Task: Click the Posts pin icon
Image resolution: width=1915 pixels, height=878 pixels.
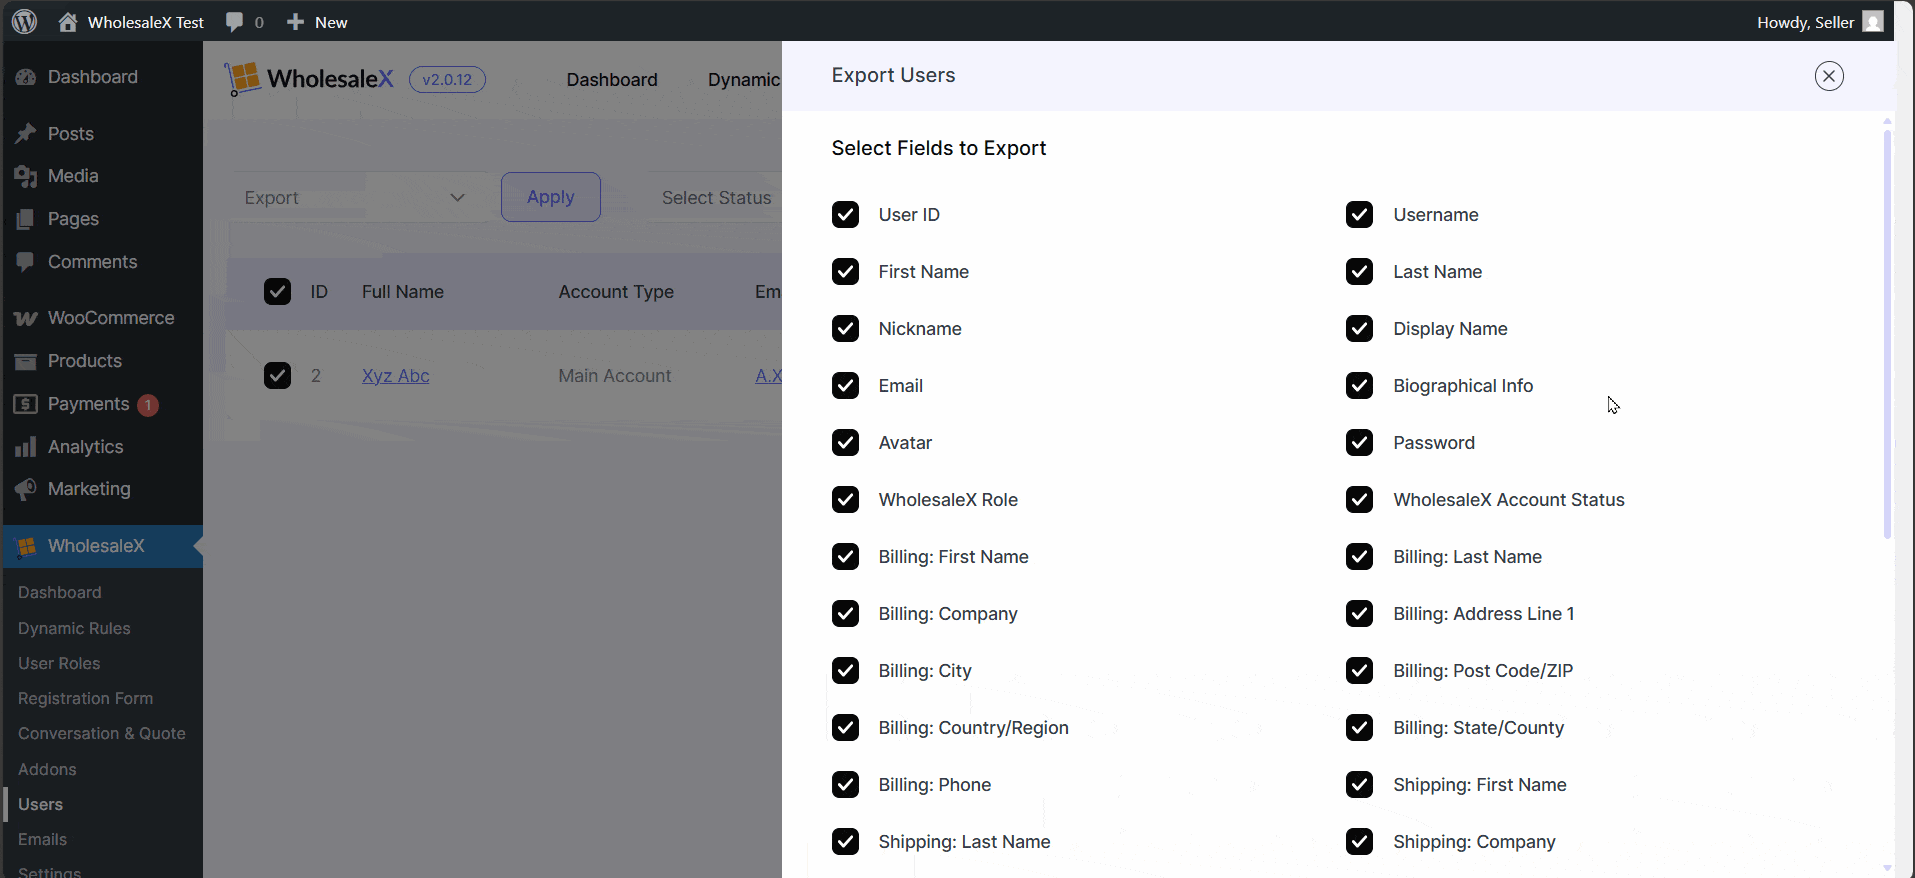Action: [26, 134]
